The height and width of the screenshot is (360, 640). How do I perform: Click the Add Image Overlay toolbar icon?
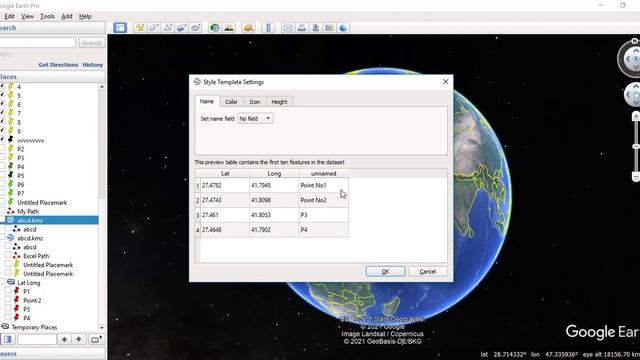(182, 28)
